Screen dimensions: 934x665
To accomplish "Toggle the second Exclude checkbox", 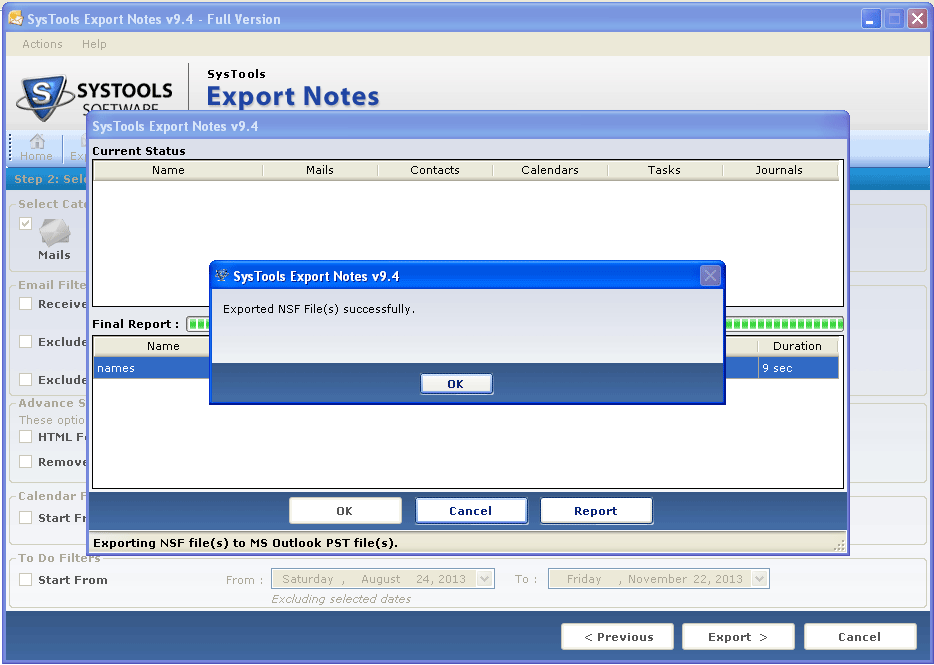I will pyautogui.click(x=26, y=380).
